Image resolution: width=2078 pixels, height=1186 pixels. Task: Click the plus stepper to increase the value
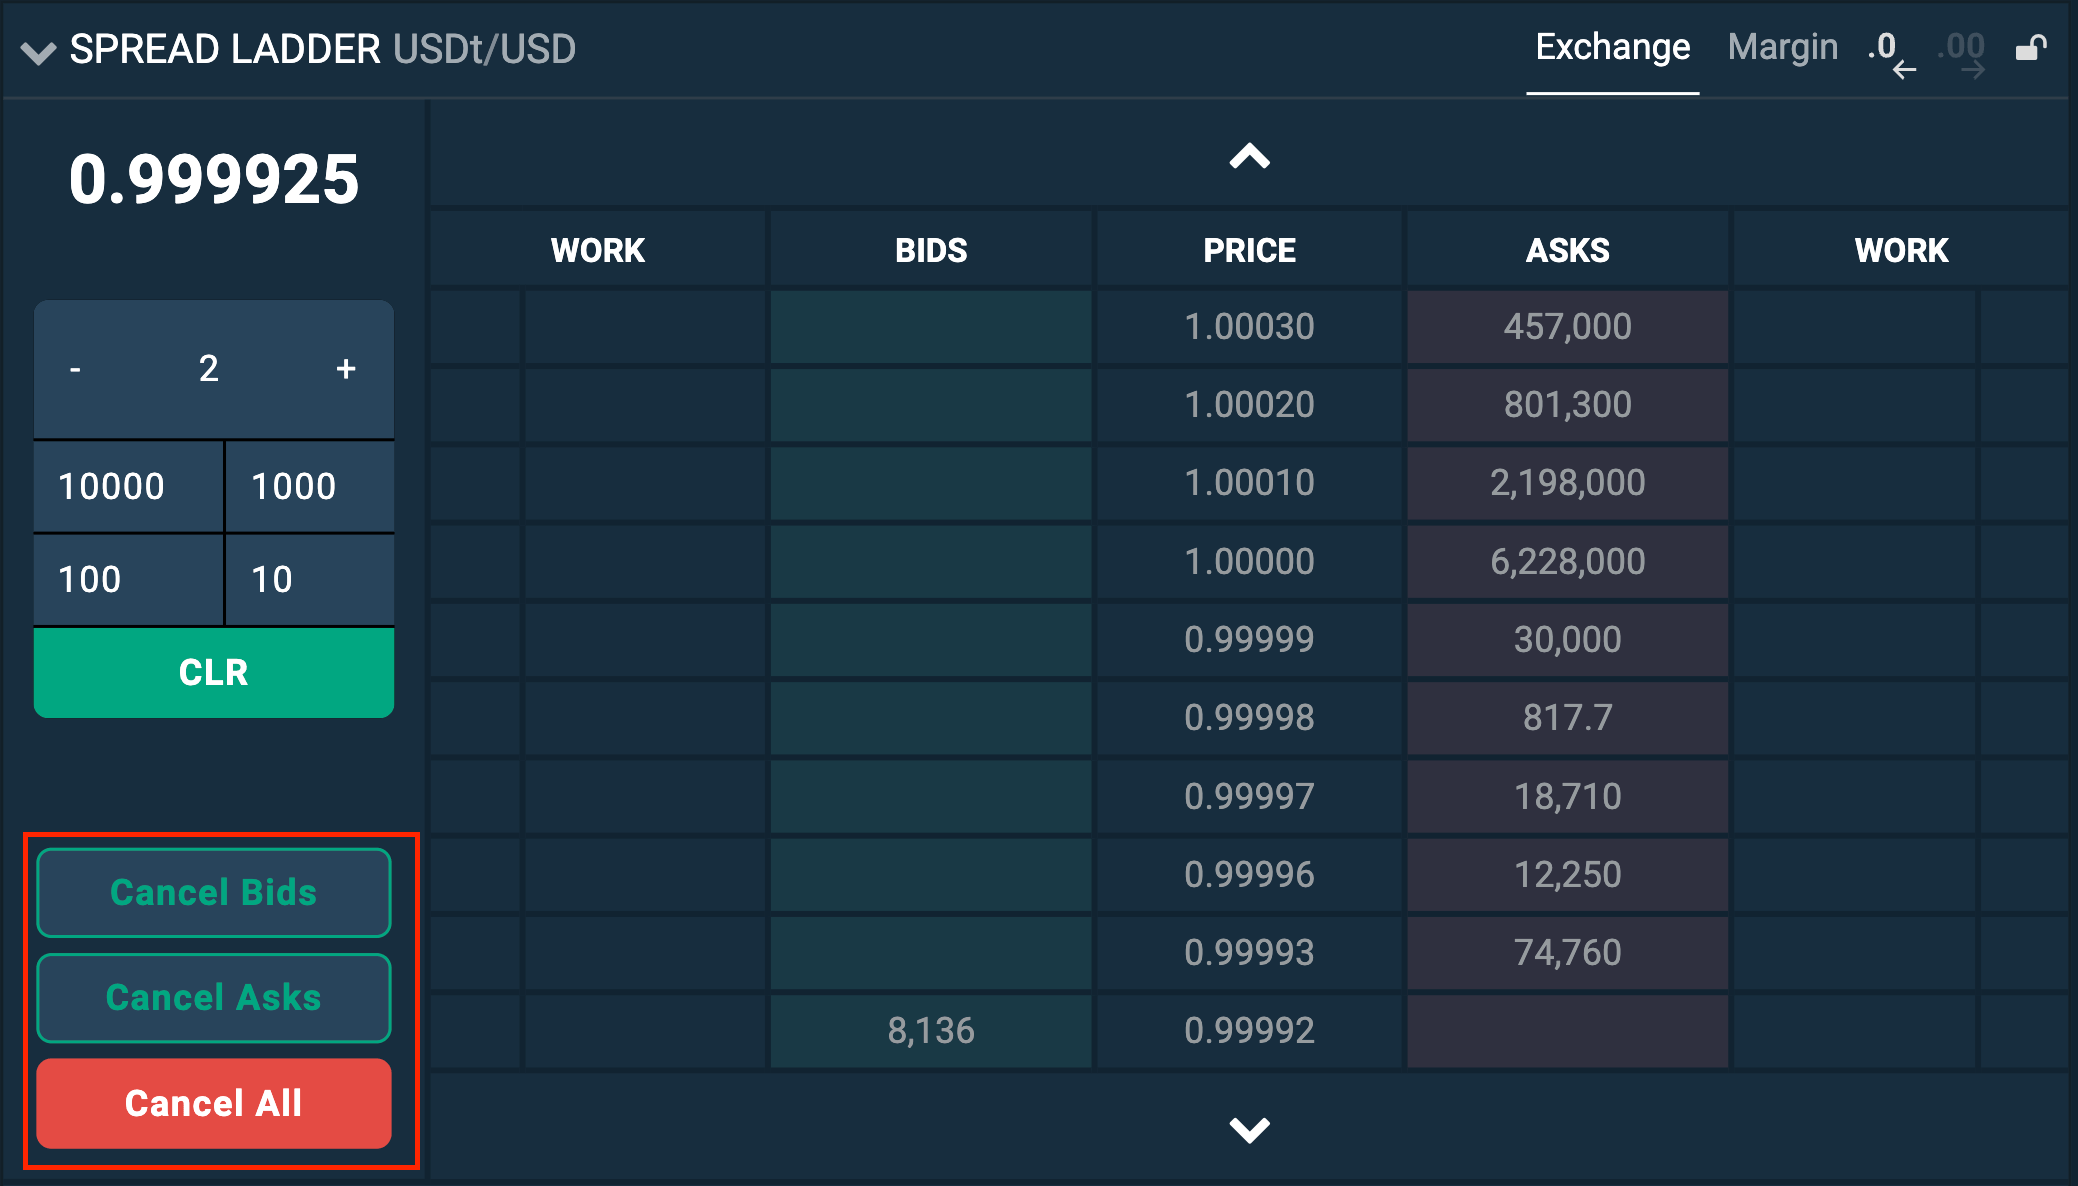pyautogui.click(x=345, y=369)
